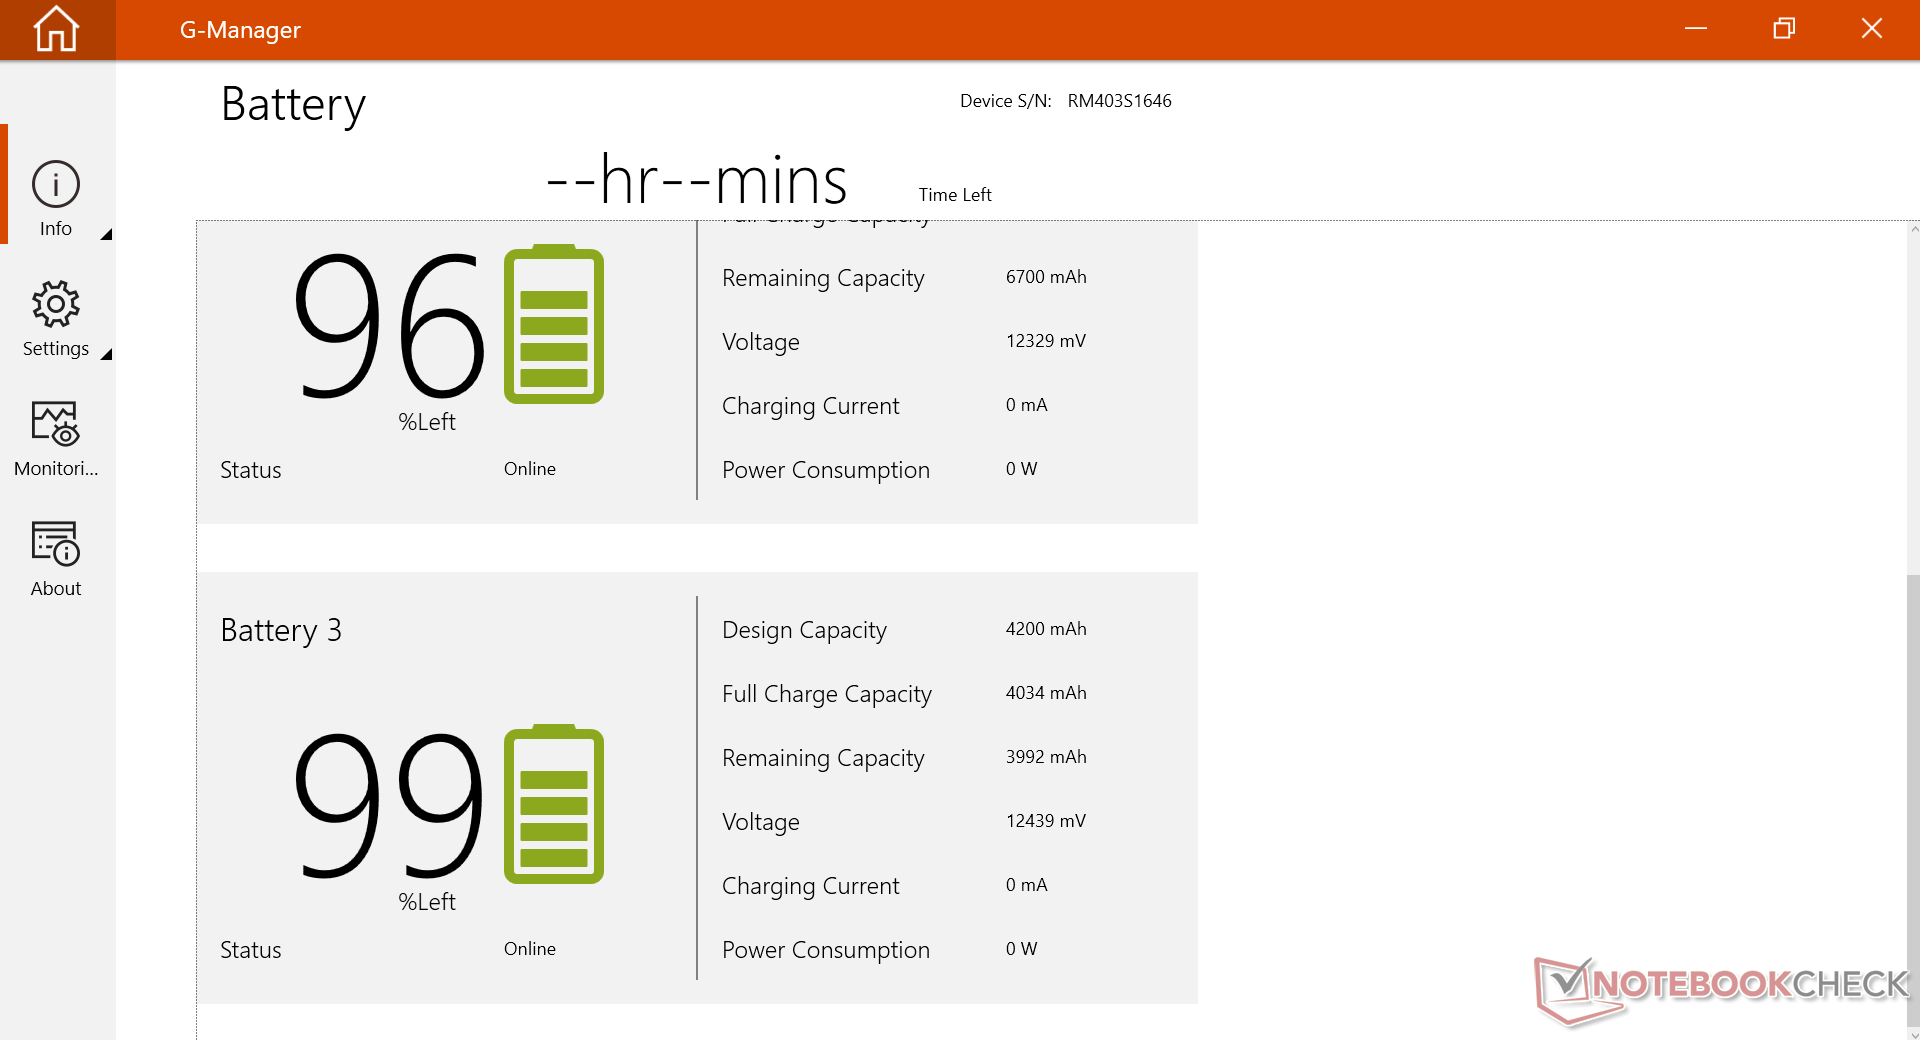This screenshot has height=1040, width=1920.
Task: Expand the Info submenu arrow
Action: [x=106, y=234]
